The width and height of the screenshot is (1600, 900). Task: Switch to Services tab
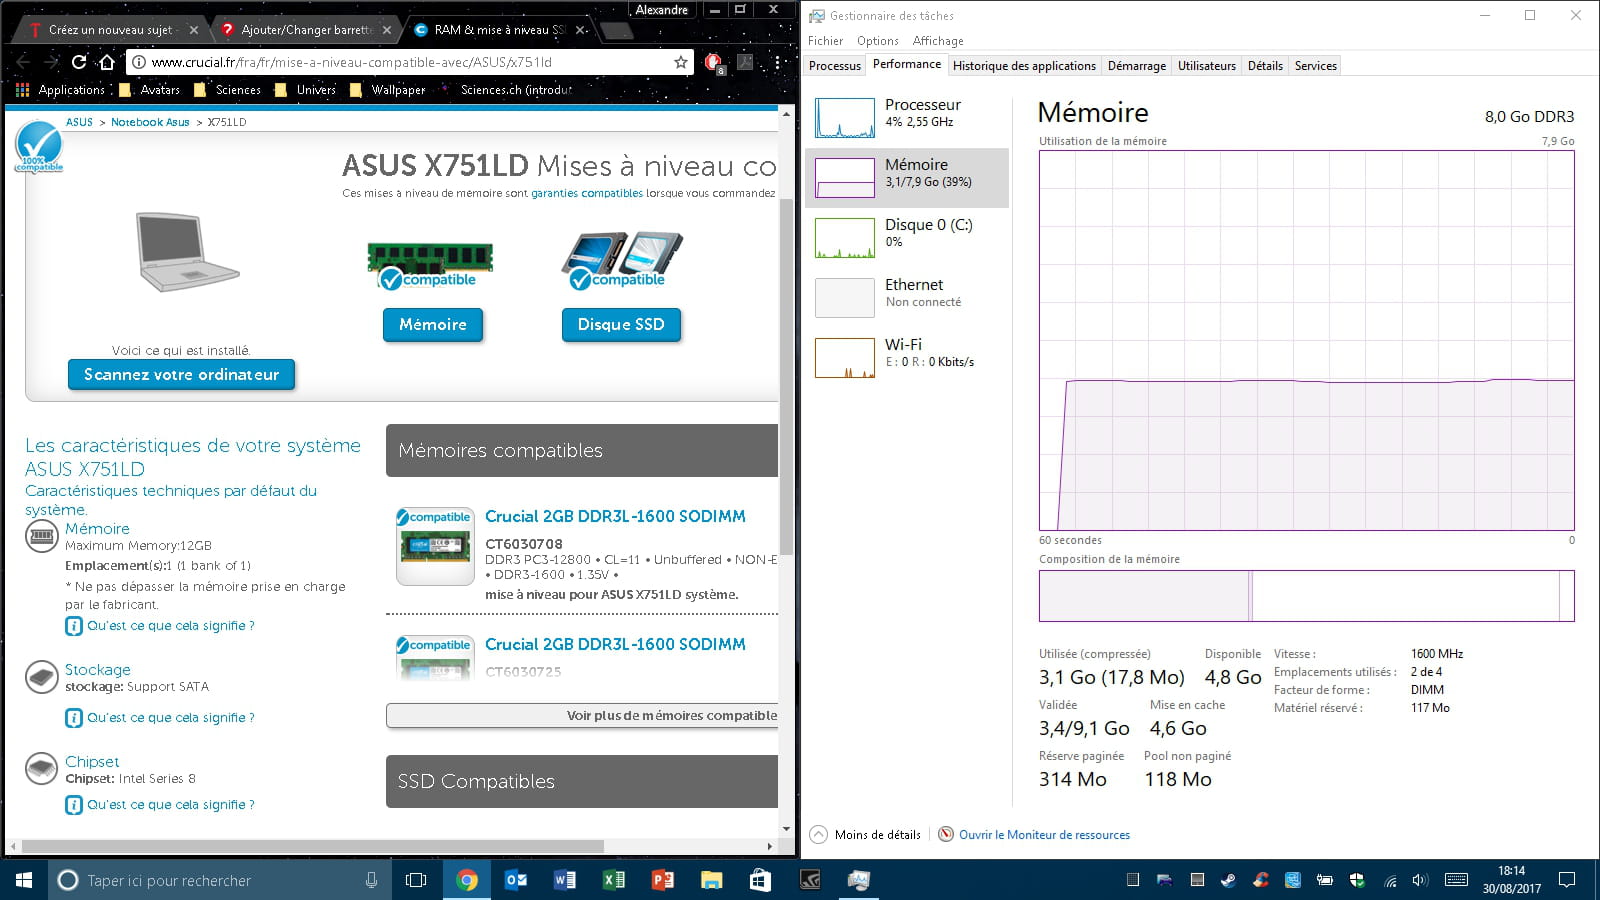click(1315, 66)
